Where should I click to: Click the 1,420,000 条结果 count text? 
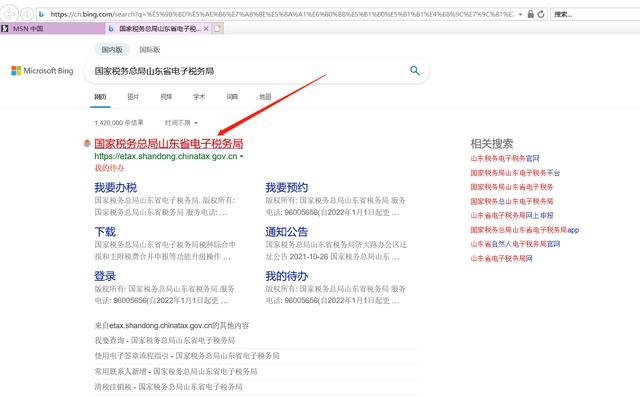tap(119, 122)
